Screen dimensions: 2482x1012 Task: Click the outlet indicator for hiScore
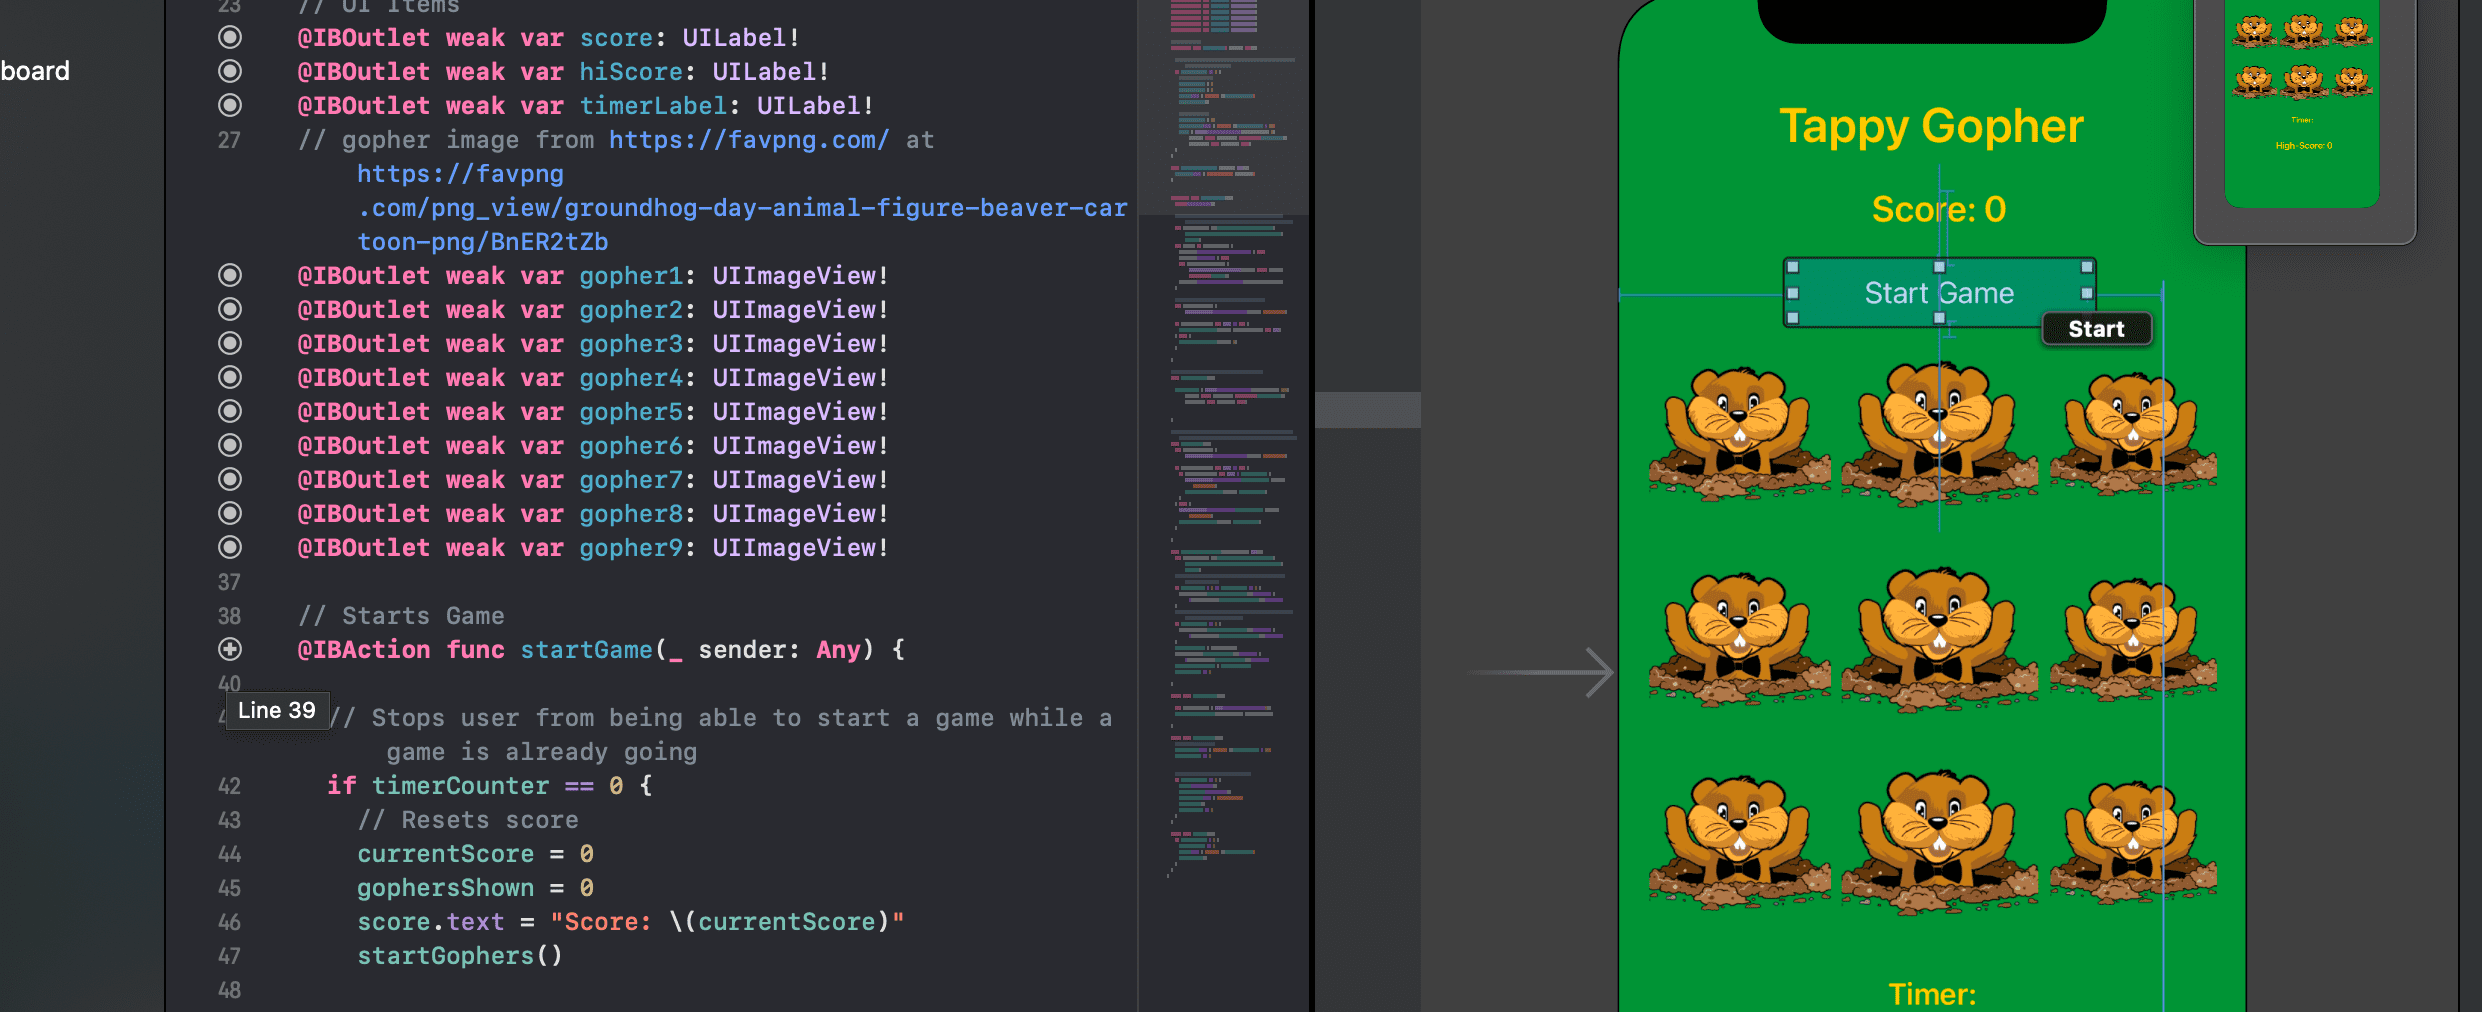tap(230, 72)
